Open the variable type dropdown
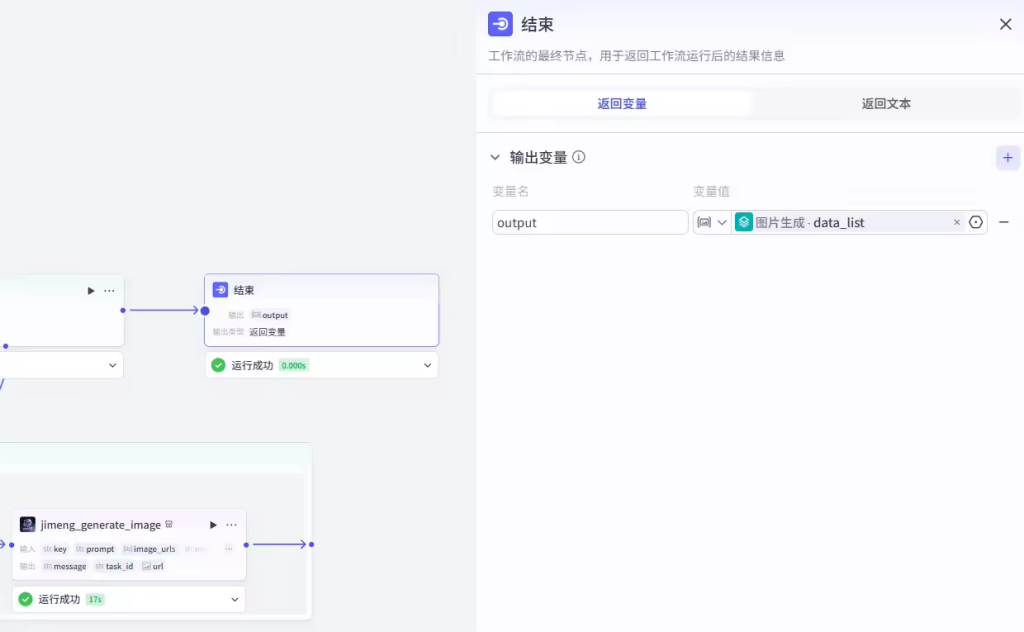1024x632 pixels. (712, 222)
